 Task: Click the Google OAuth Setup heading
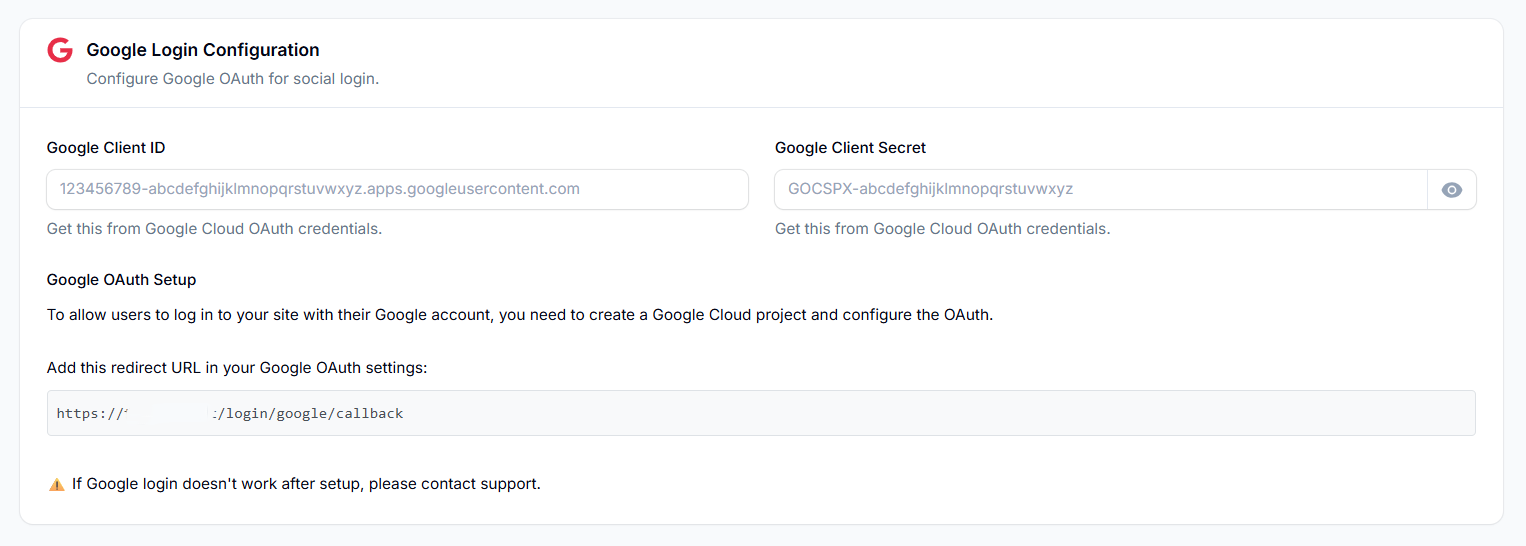(x=121, y=280)
